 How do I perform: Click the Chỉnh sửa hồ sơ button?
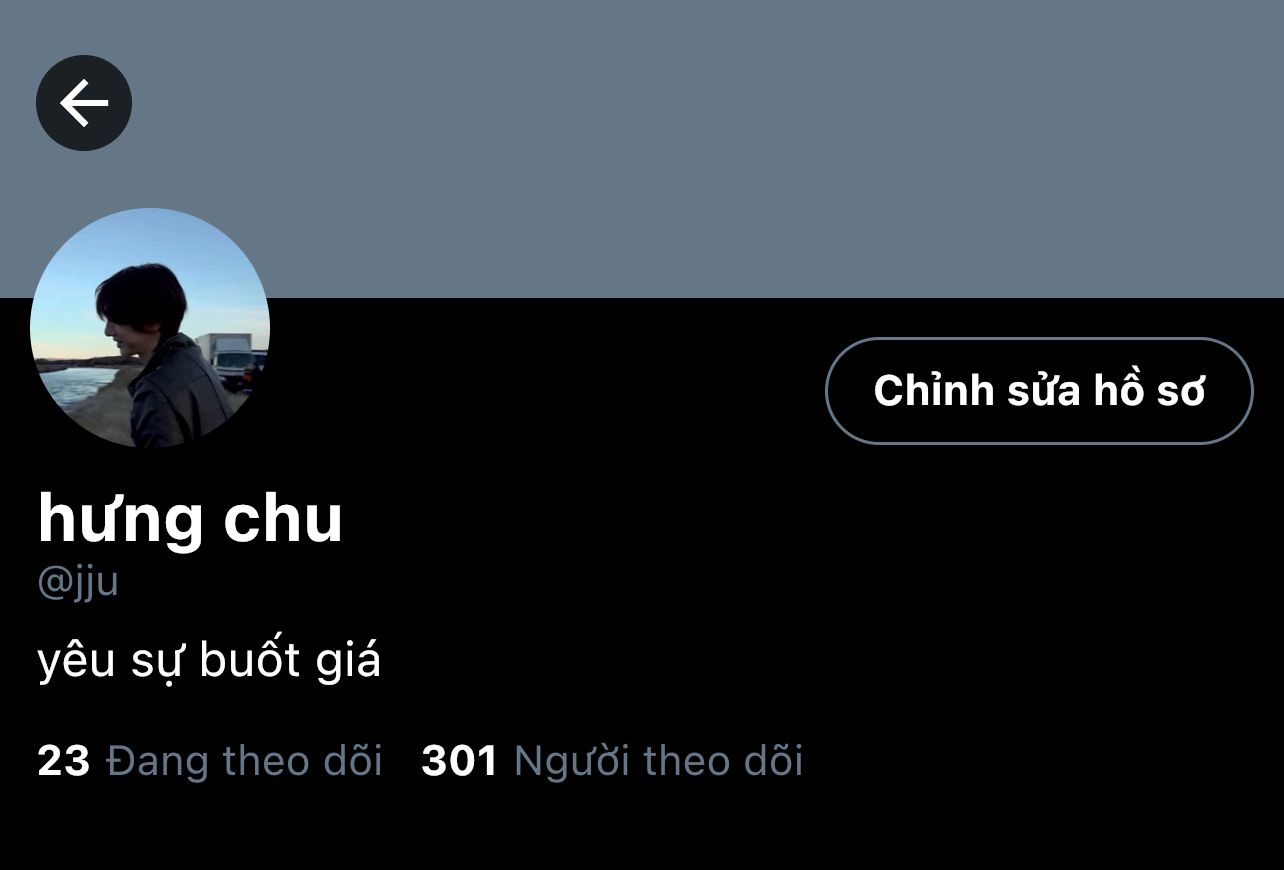[1039, 391]
